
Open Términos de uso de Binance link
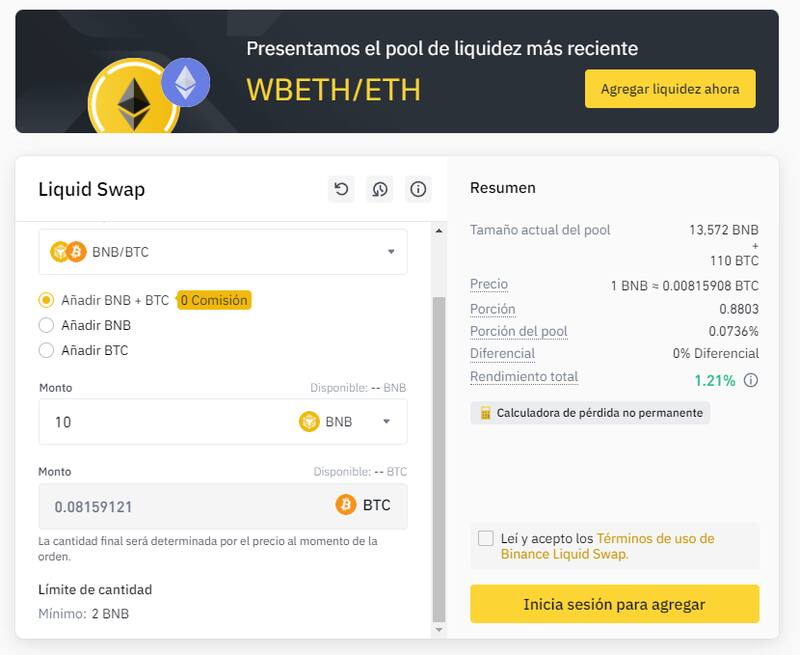point(655,539)
